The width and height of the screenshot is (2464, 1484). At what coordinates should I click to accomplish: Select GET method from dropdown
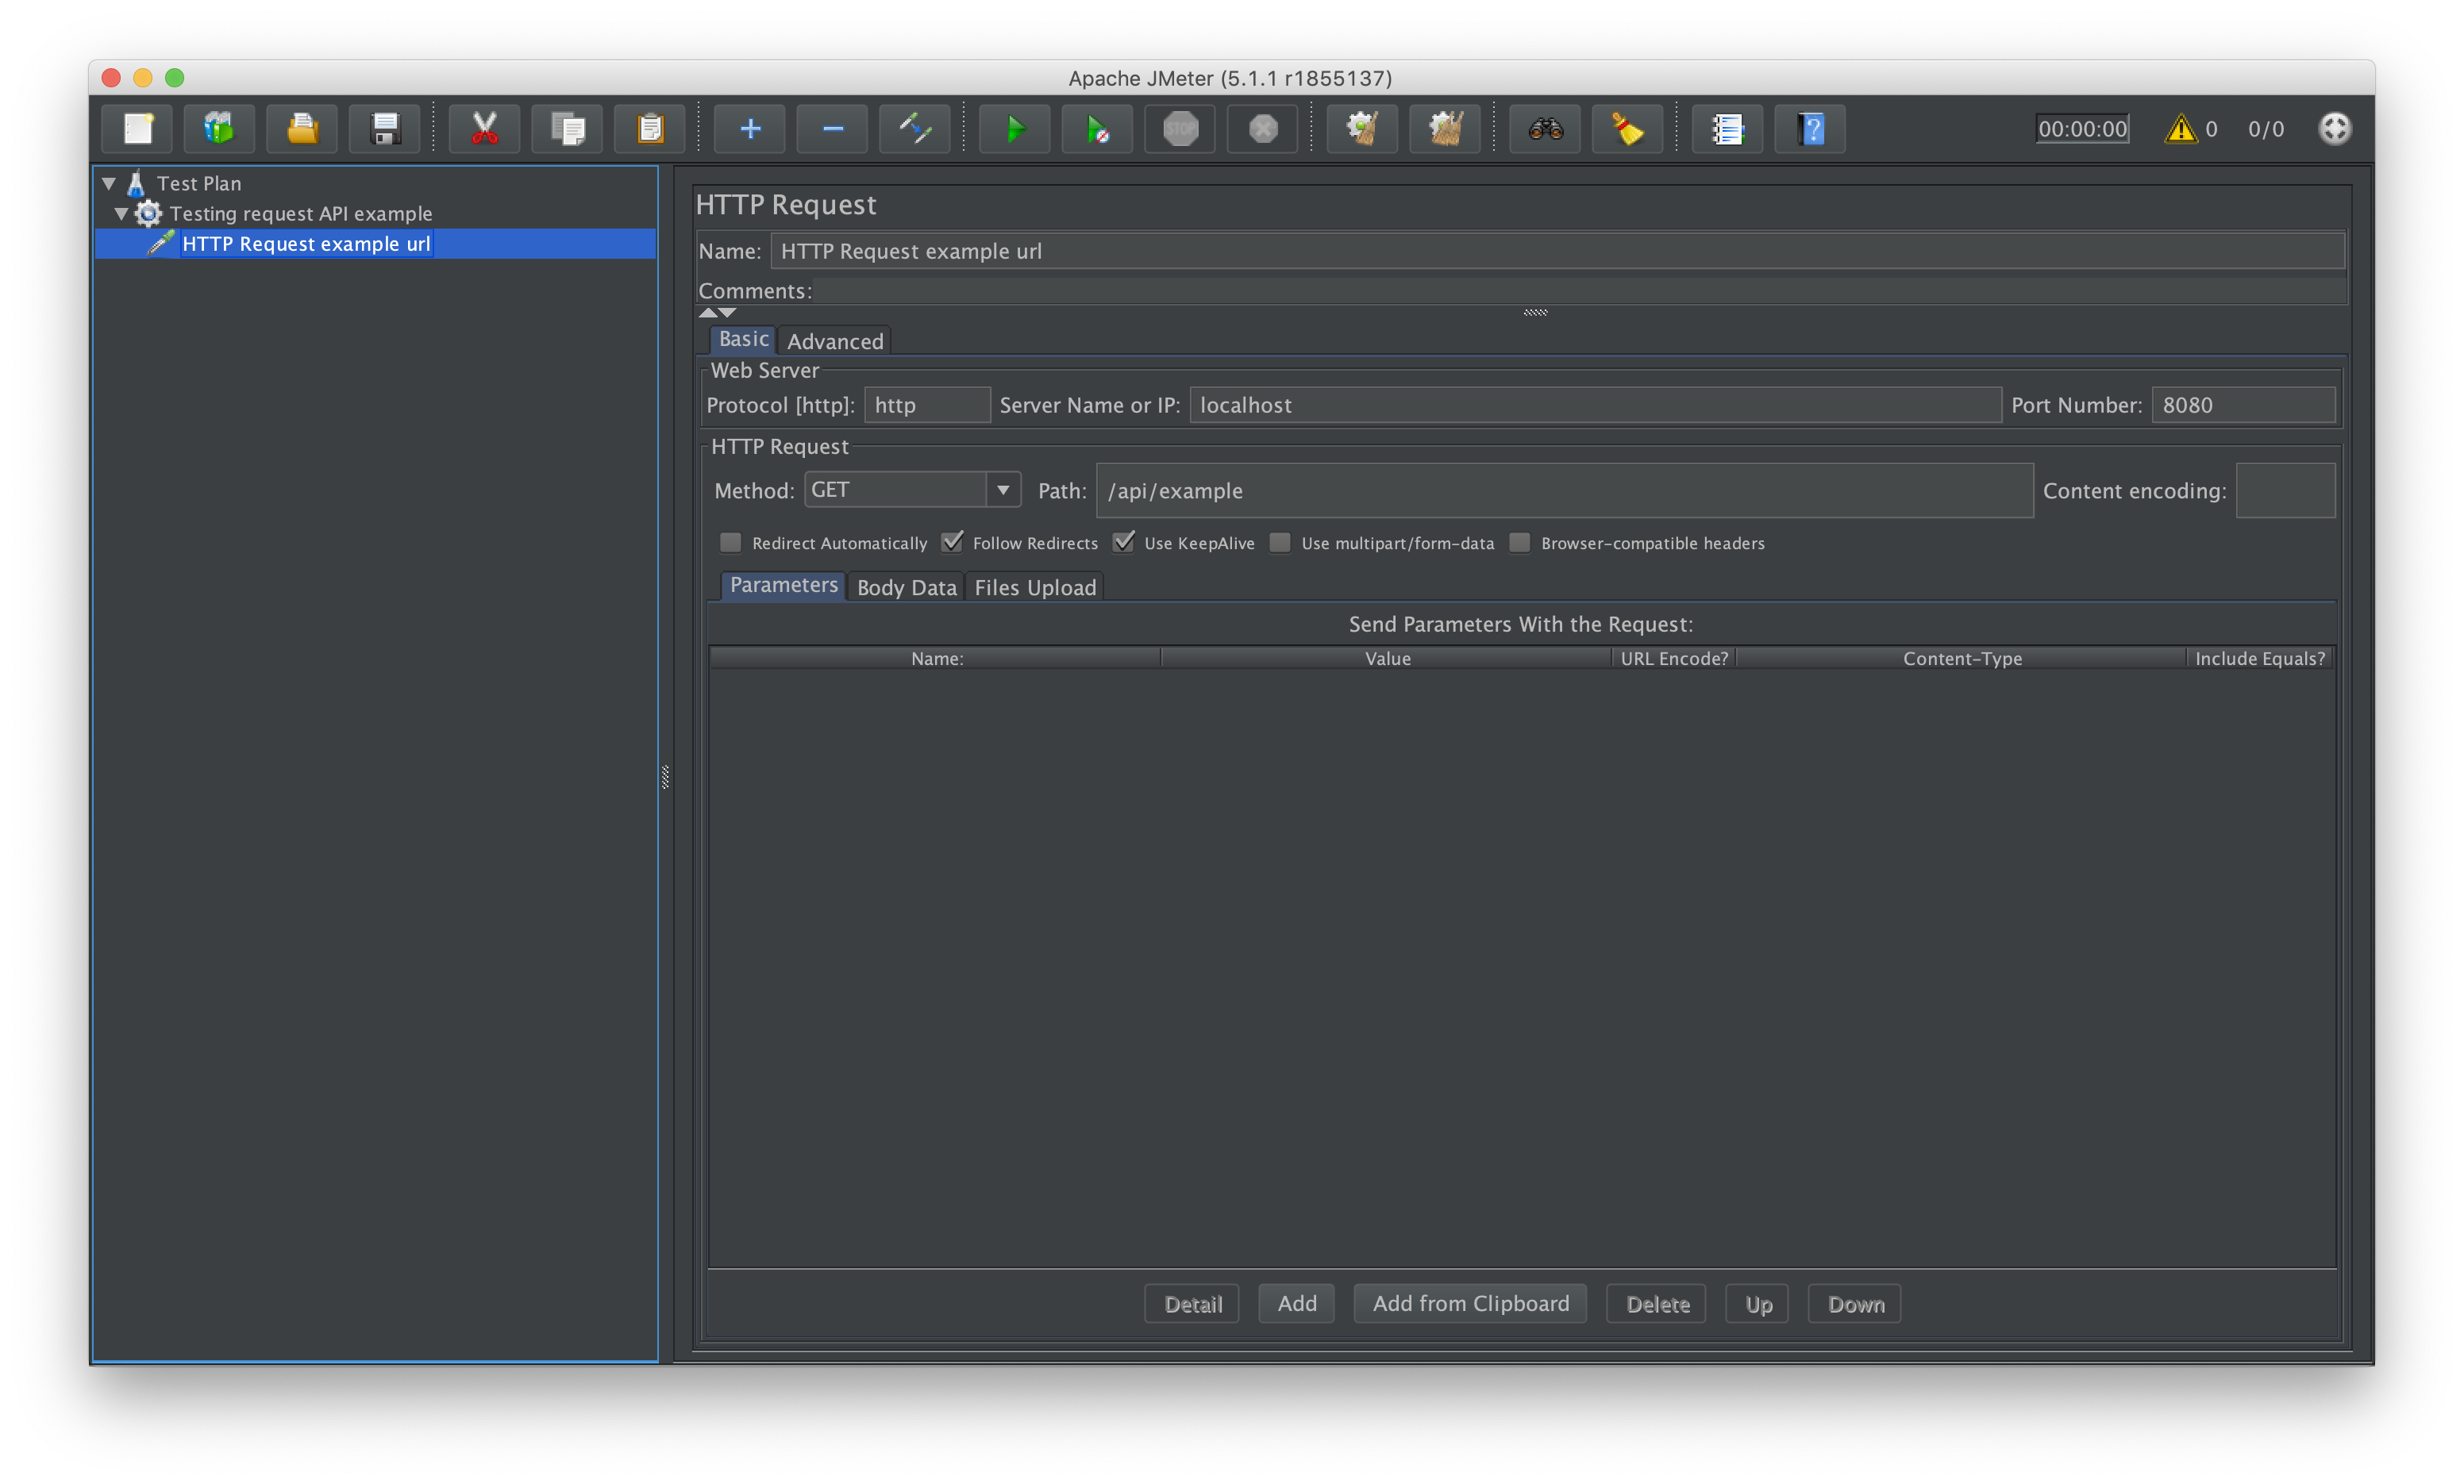907,491
